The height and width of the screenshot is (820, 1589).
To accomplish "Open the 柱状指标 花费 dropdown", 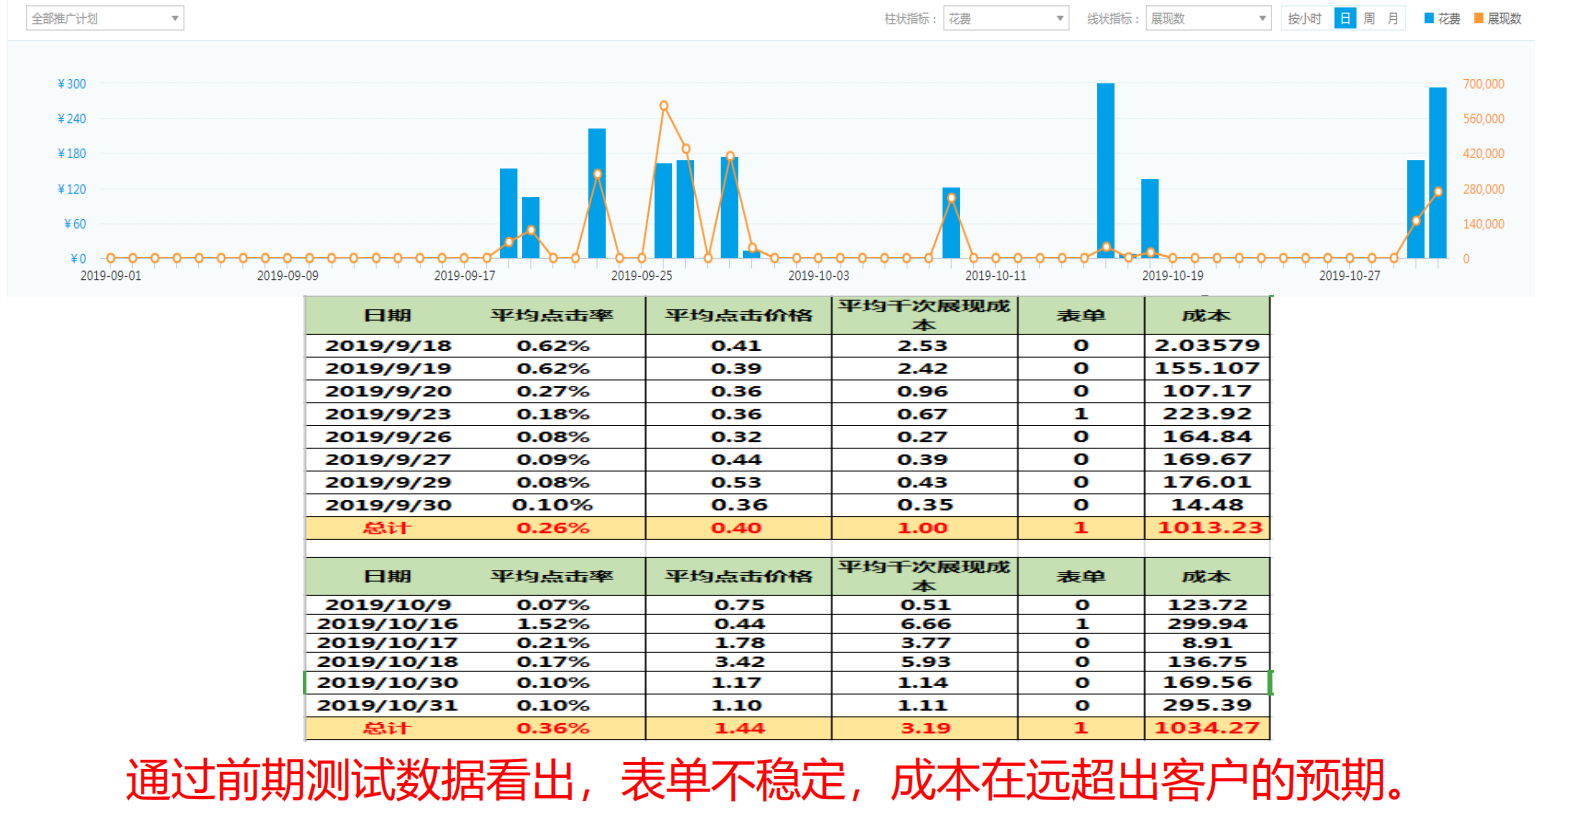I will tap(1006, 18).
